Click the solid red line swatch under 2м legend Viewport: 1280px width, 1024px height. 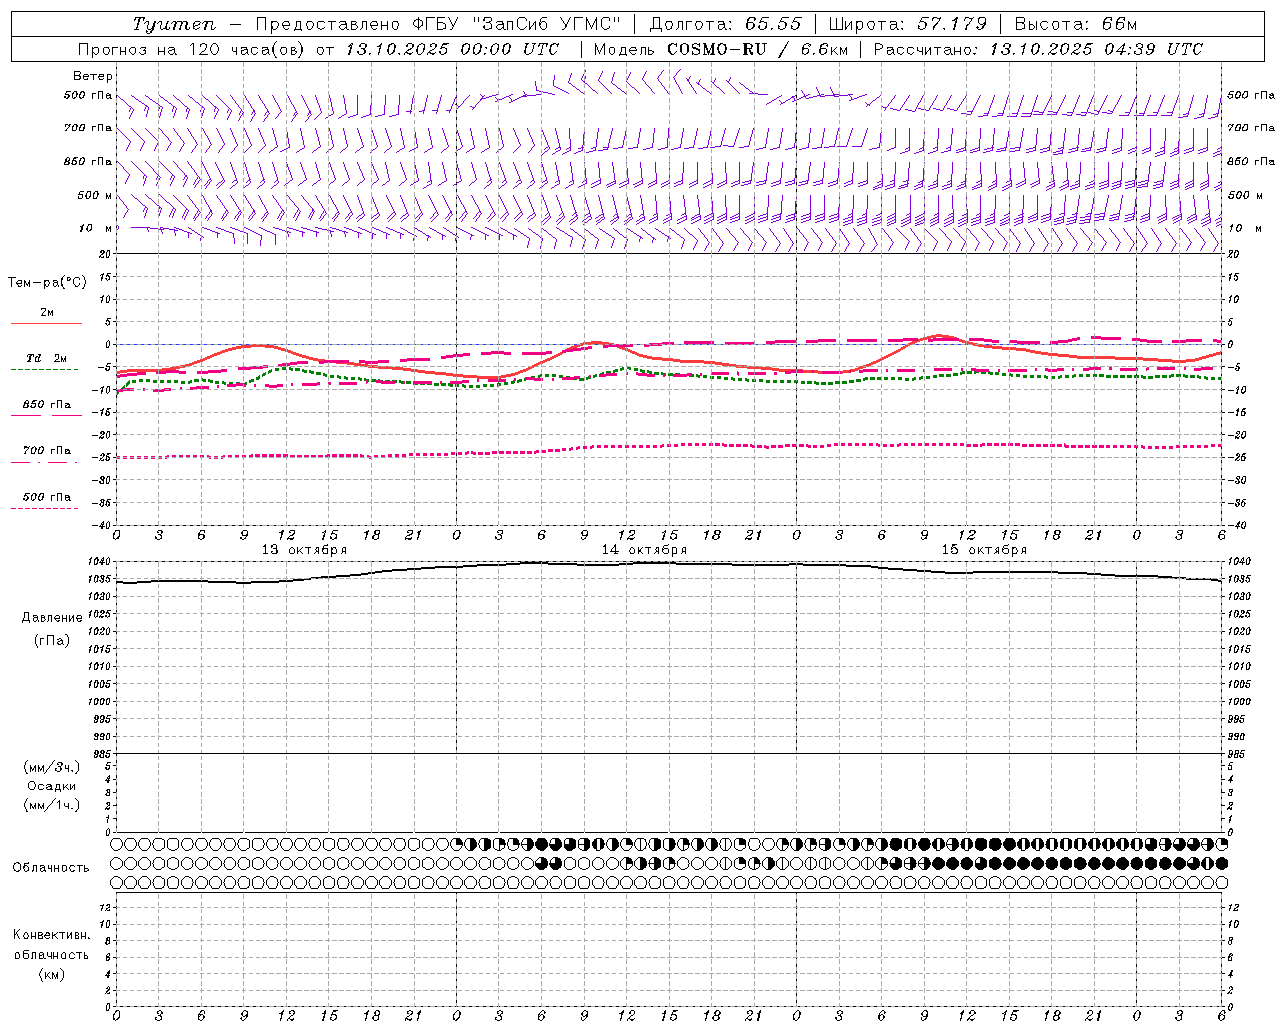tap(46, 323)
